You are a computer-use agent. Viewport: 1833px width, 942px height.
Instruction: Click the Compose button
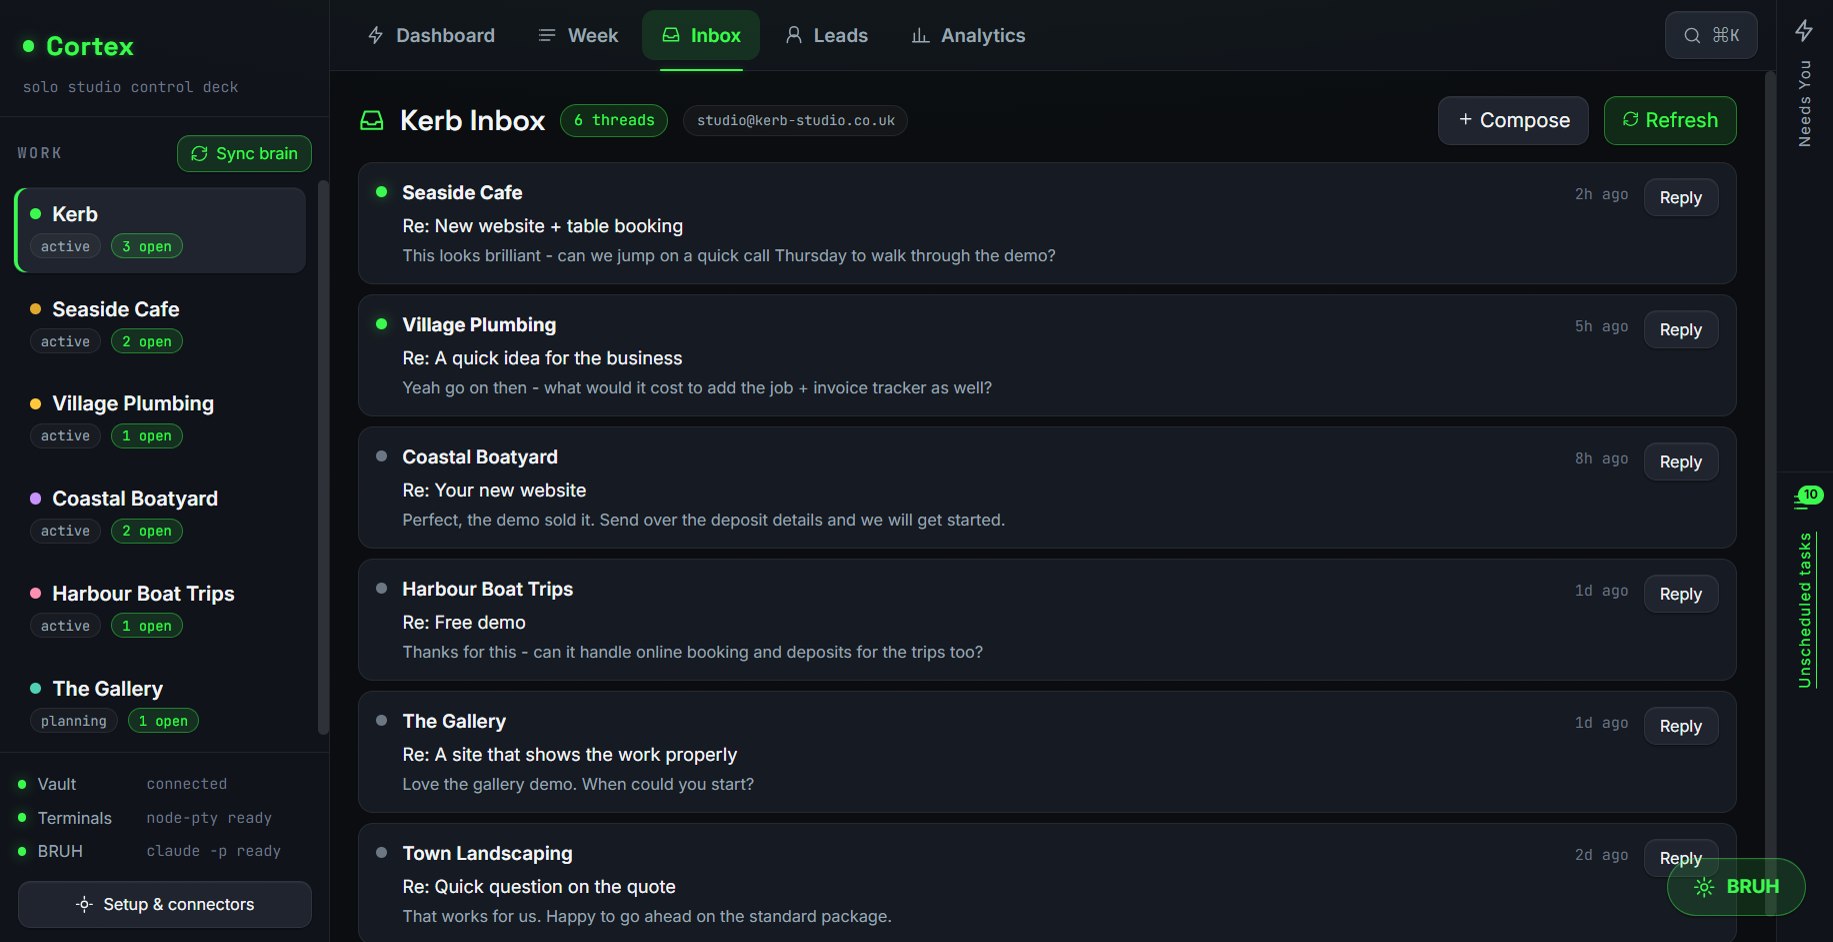click(1513, 120)
